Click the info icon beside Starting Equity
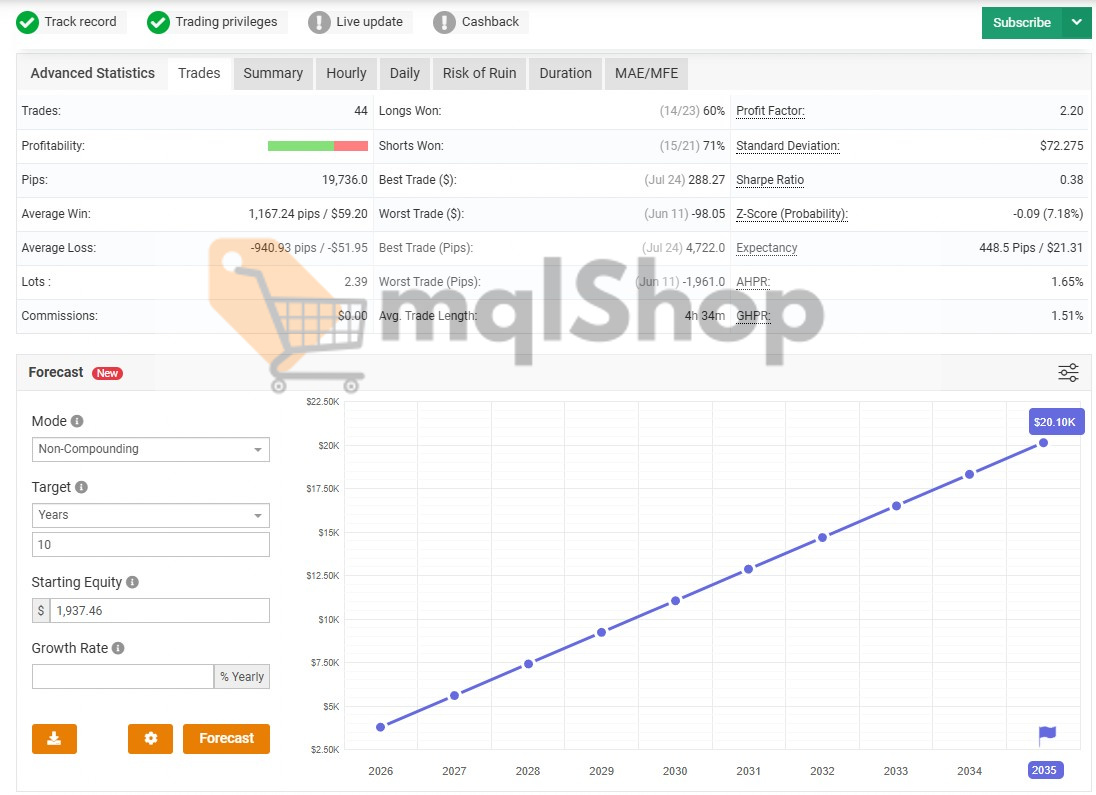 click(x=132, y=582)
